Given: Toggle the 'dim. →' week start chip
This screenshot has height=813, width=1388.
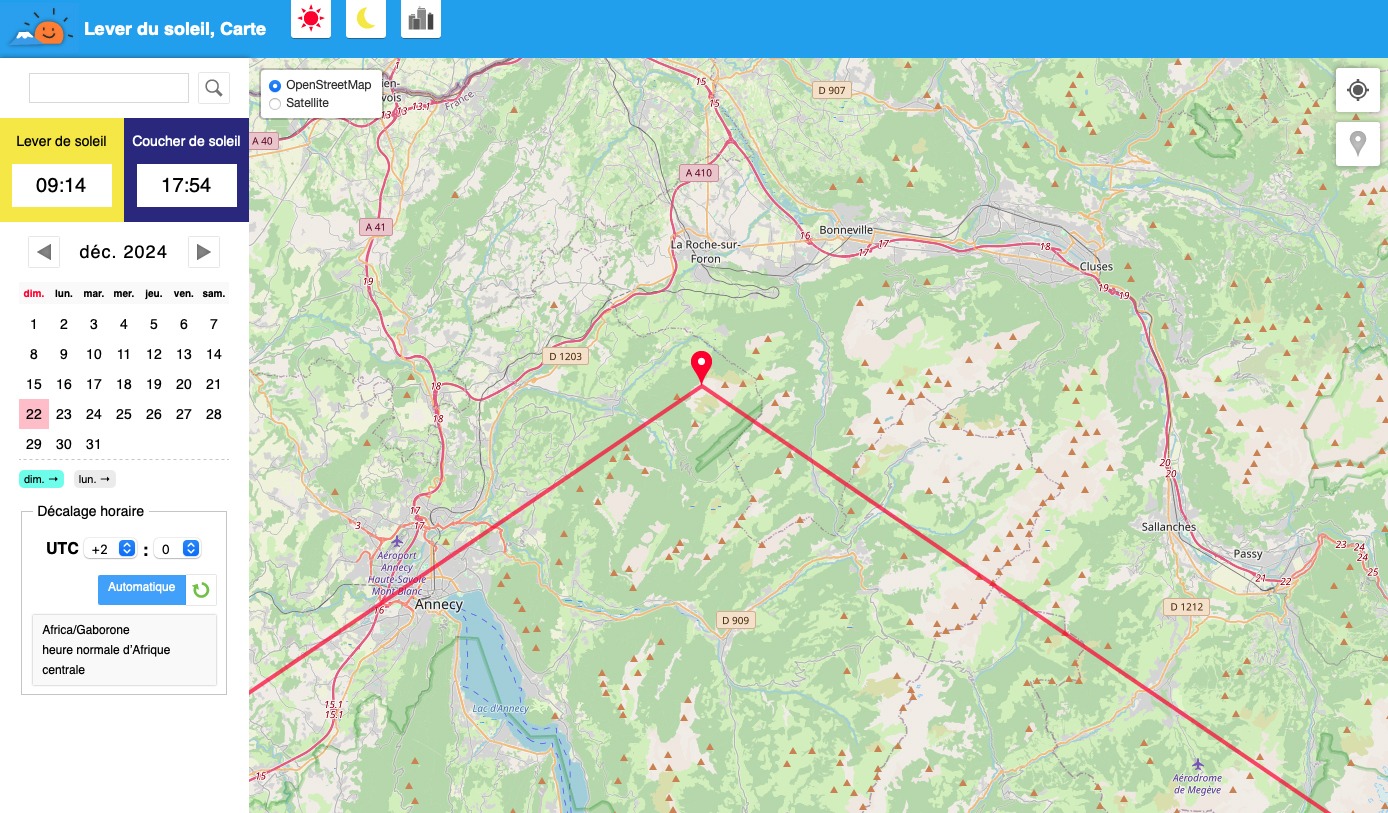Looking at the screenshot, I should (41, 479).
